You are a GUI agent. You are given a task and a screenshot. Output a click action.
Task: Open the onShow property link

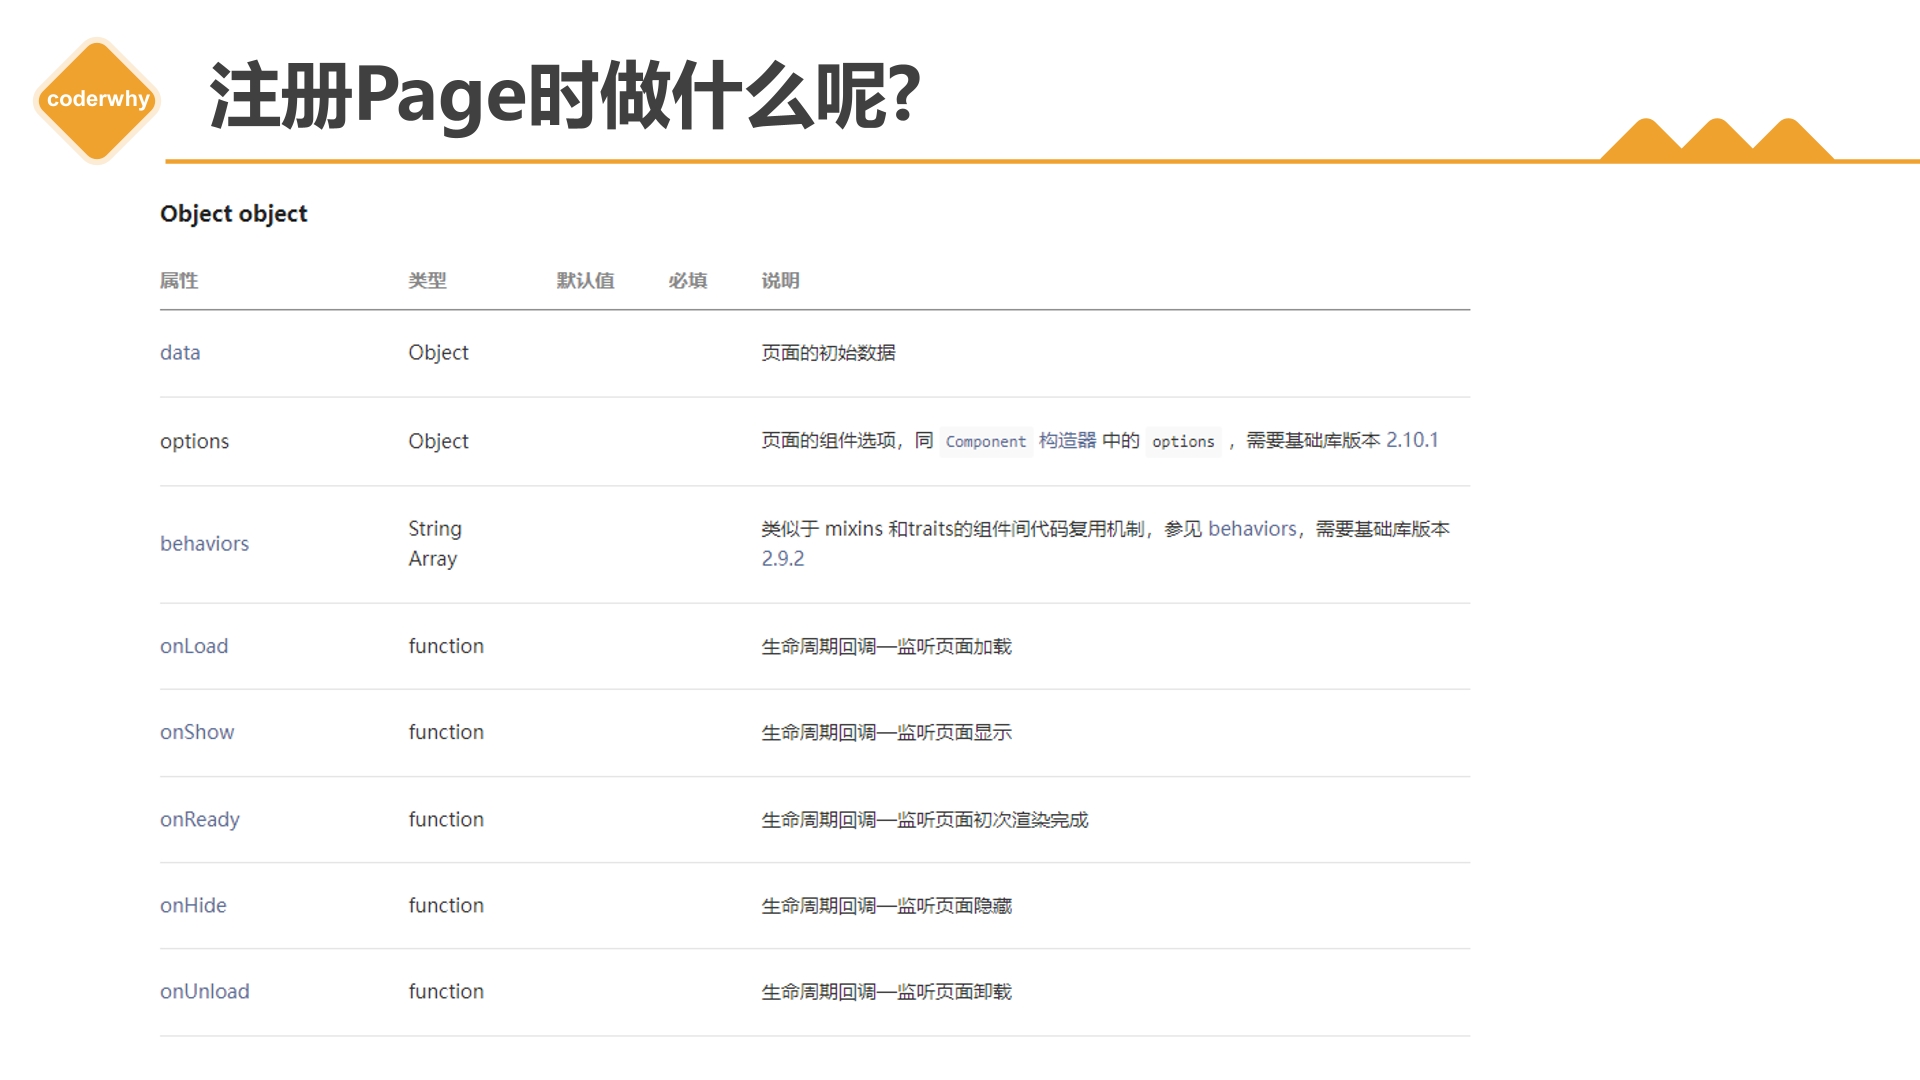coord(197,732)
